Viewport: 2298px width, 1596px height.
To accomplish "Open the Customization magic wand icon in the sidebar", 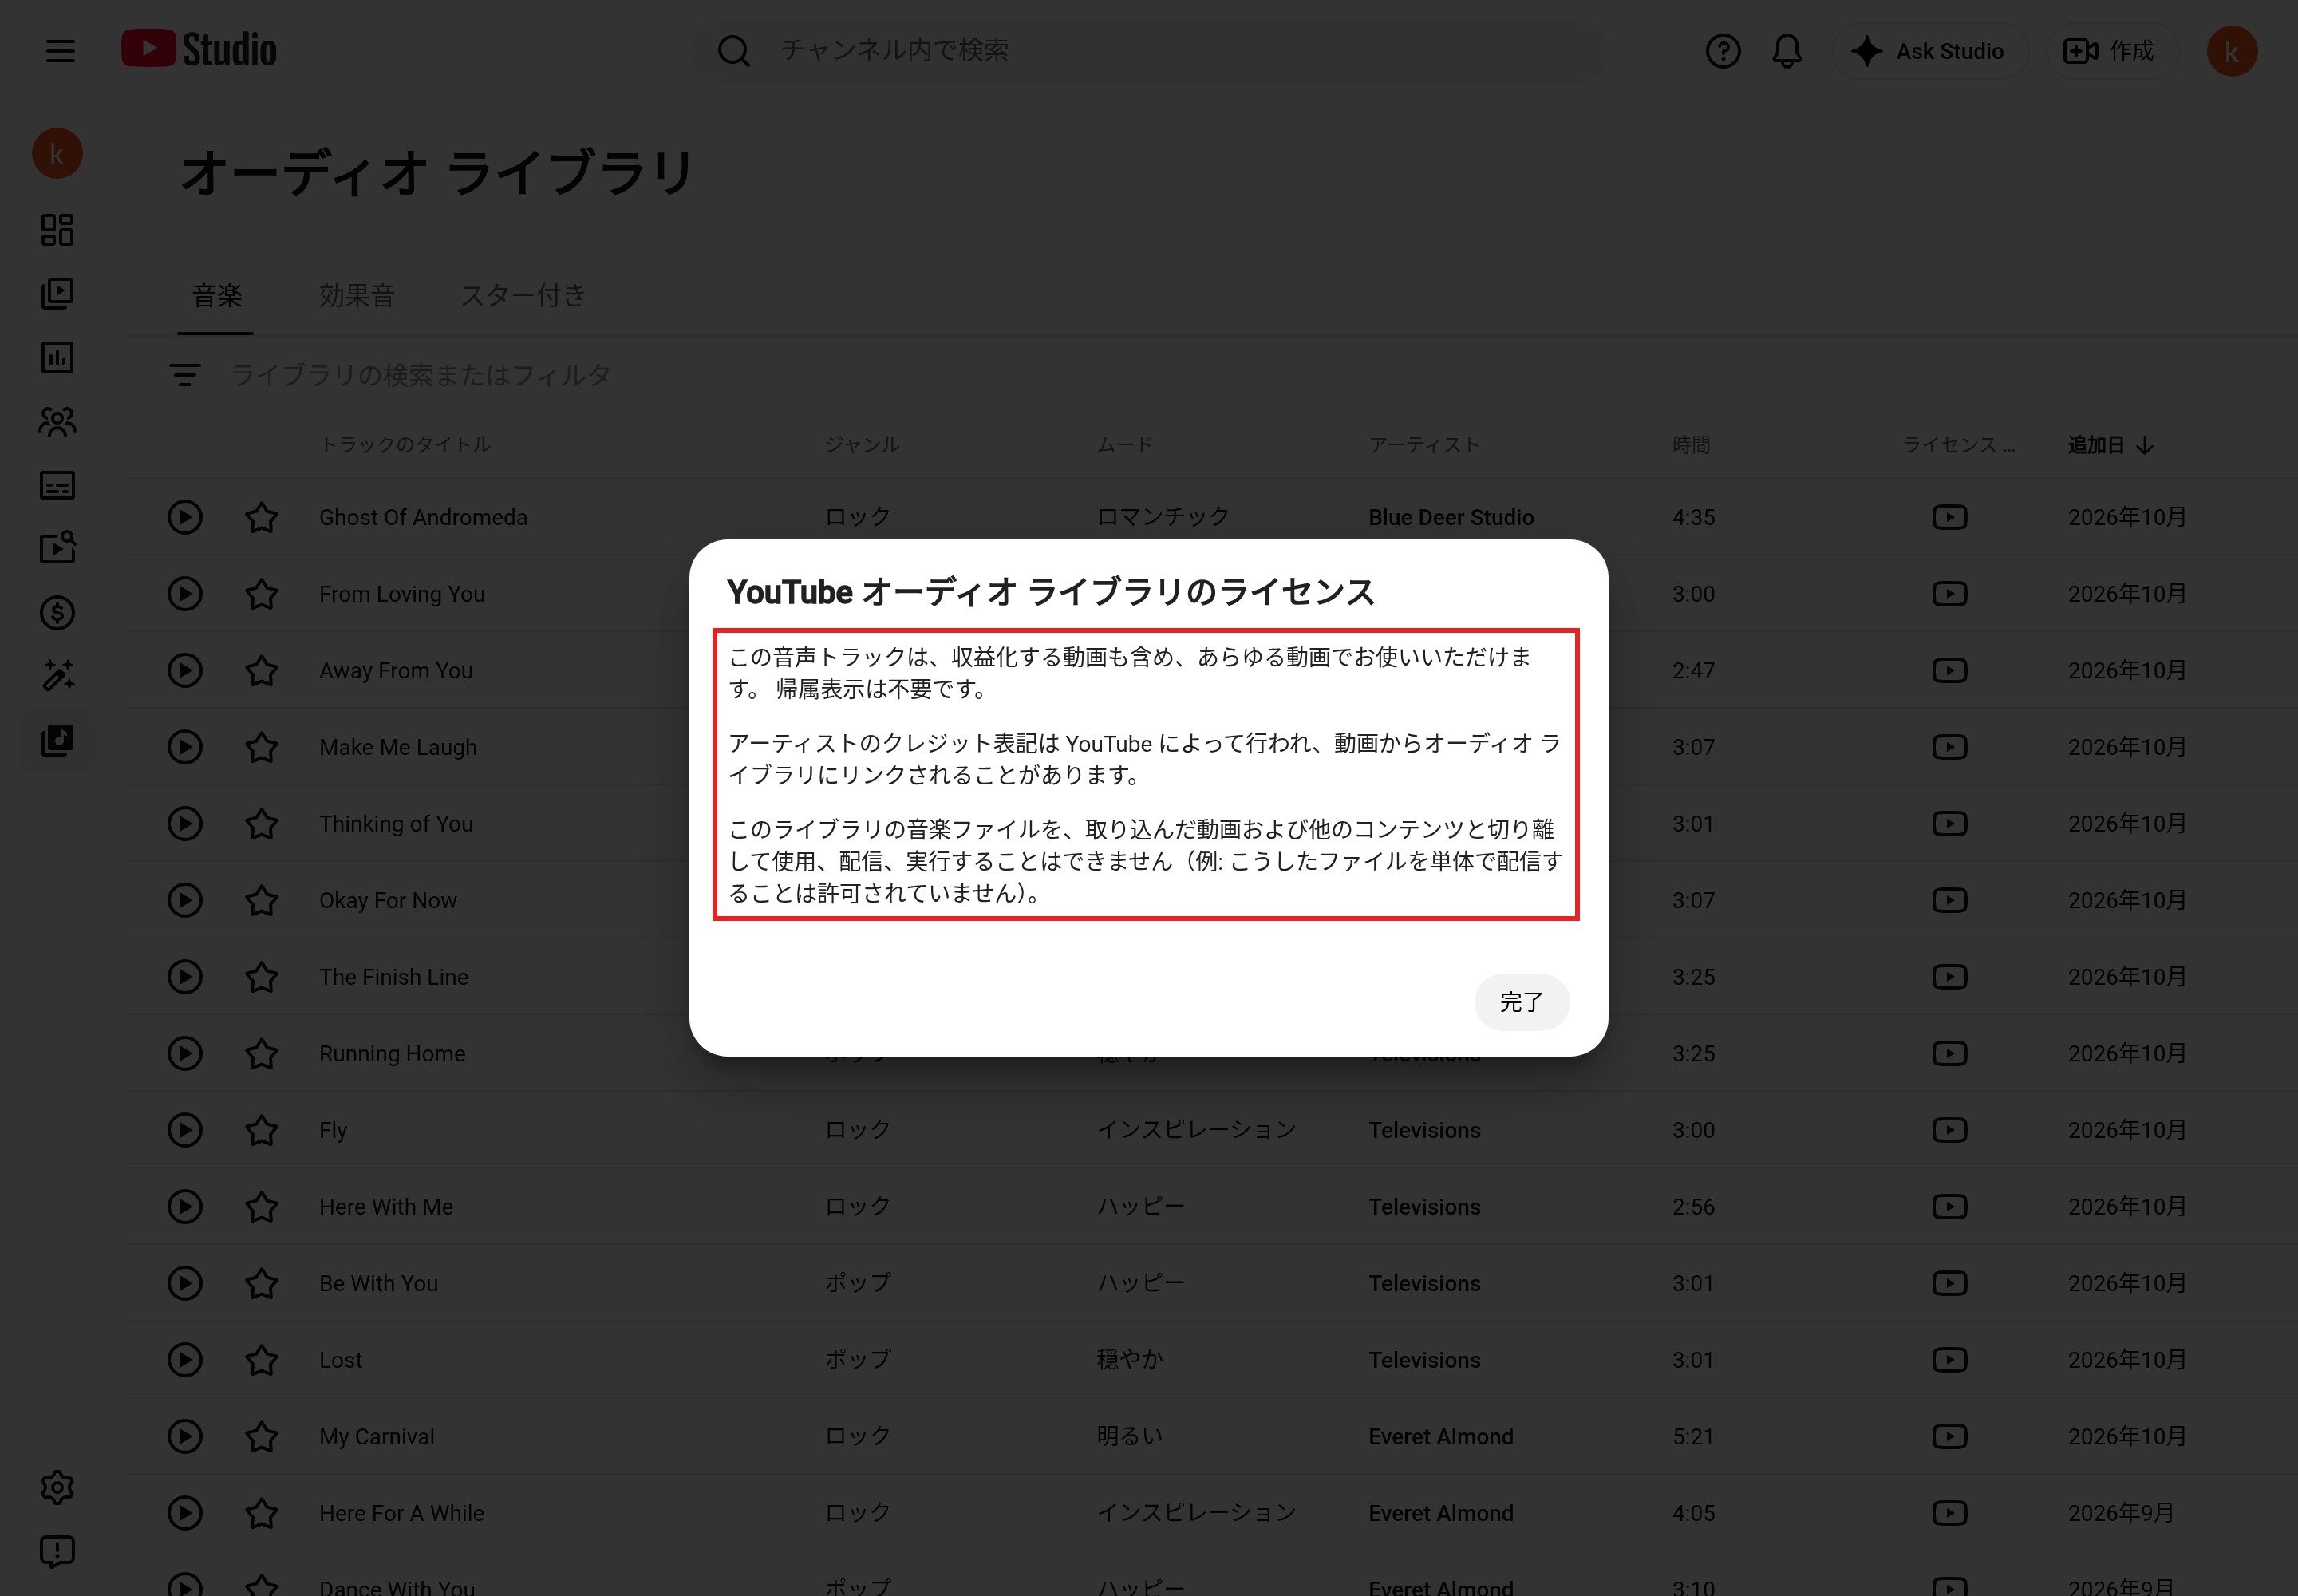I will tap(57, 676).
